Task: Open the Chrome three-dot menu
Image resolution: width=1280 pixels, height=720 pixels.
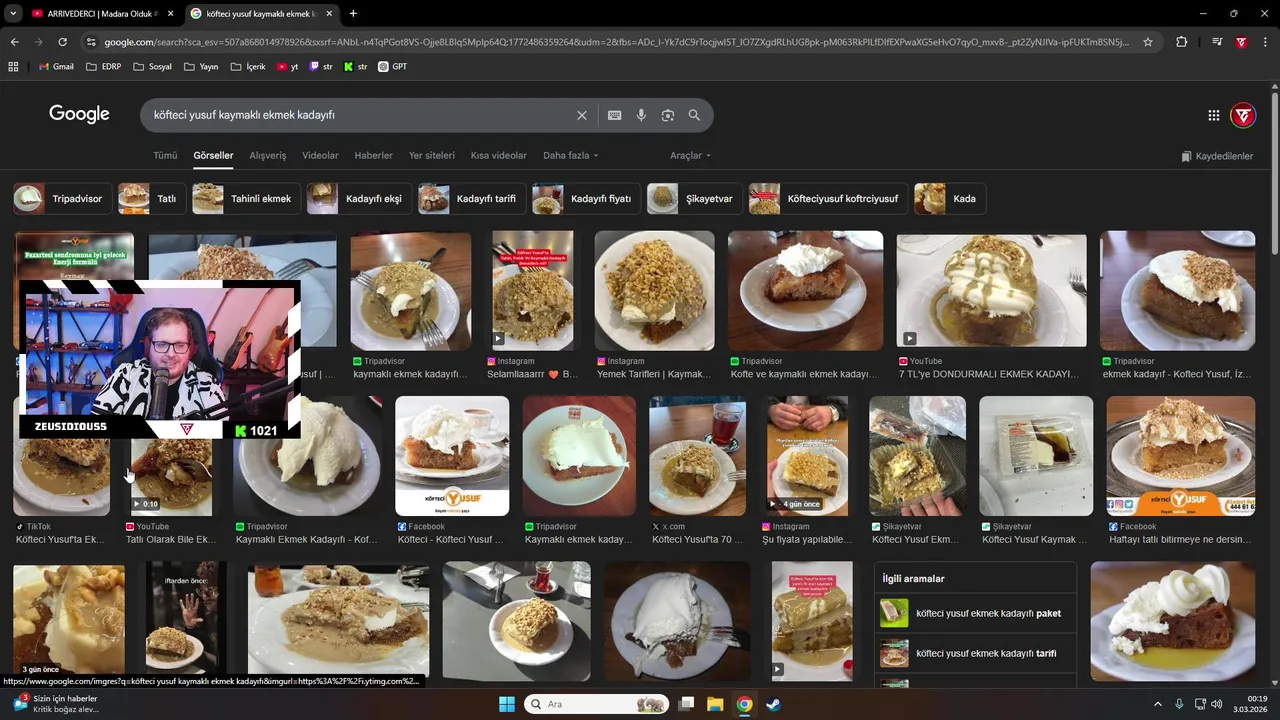Action: tap(1266, 42)
